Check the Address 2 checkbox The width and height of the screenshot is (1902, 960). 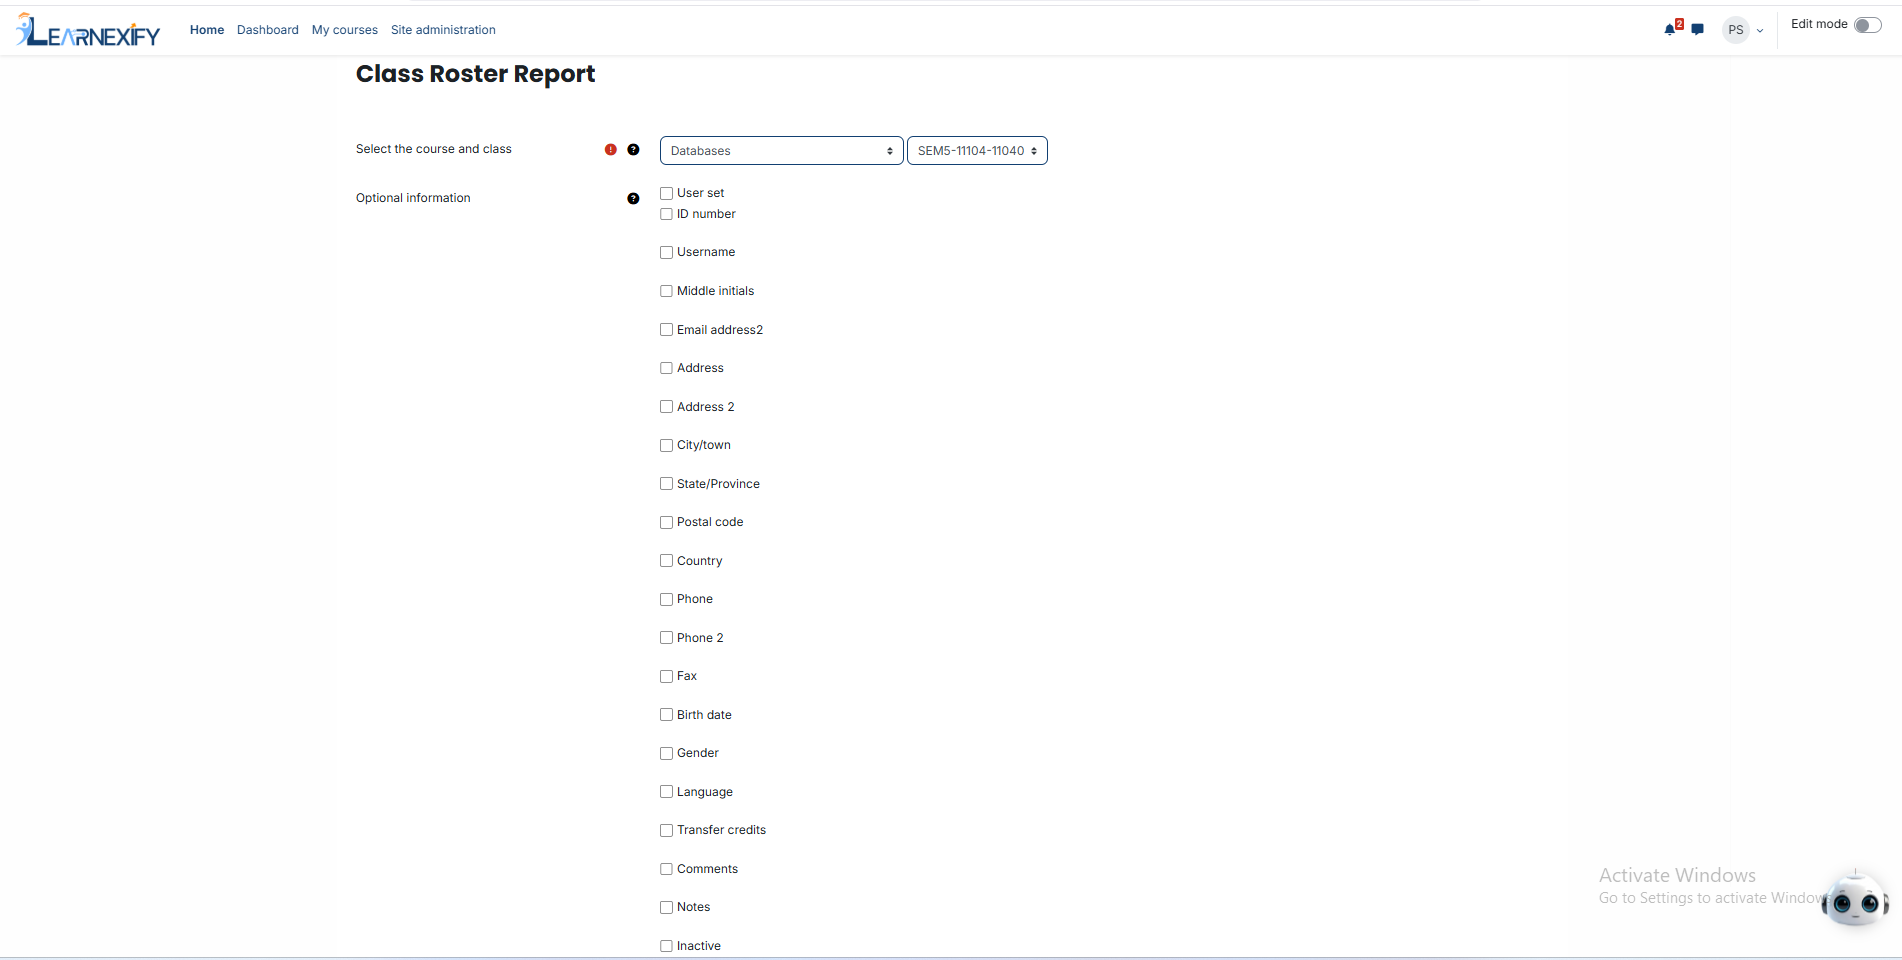(666, 406)
